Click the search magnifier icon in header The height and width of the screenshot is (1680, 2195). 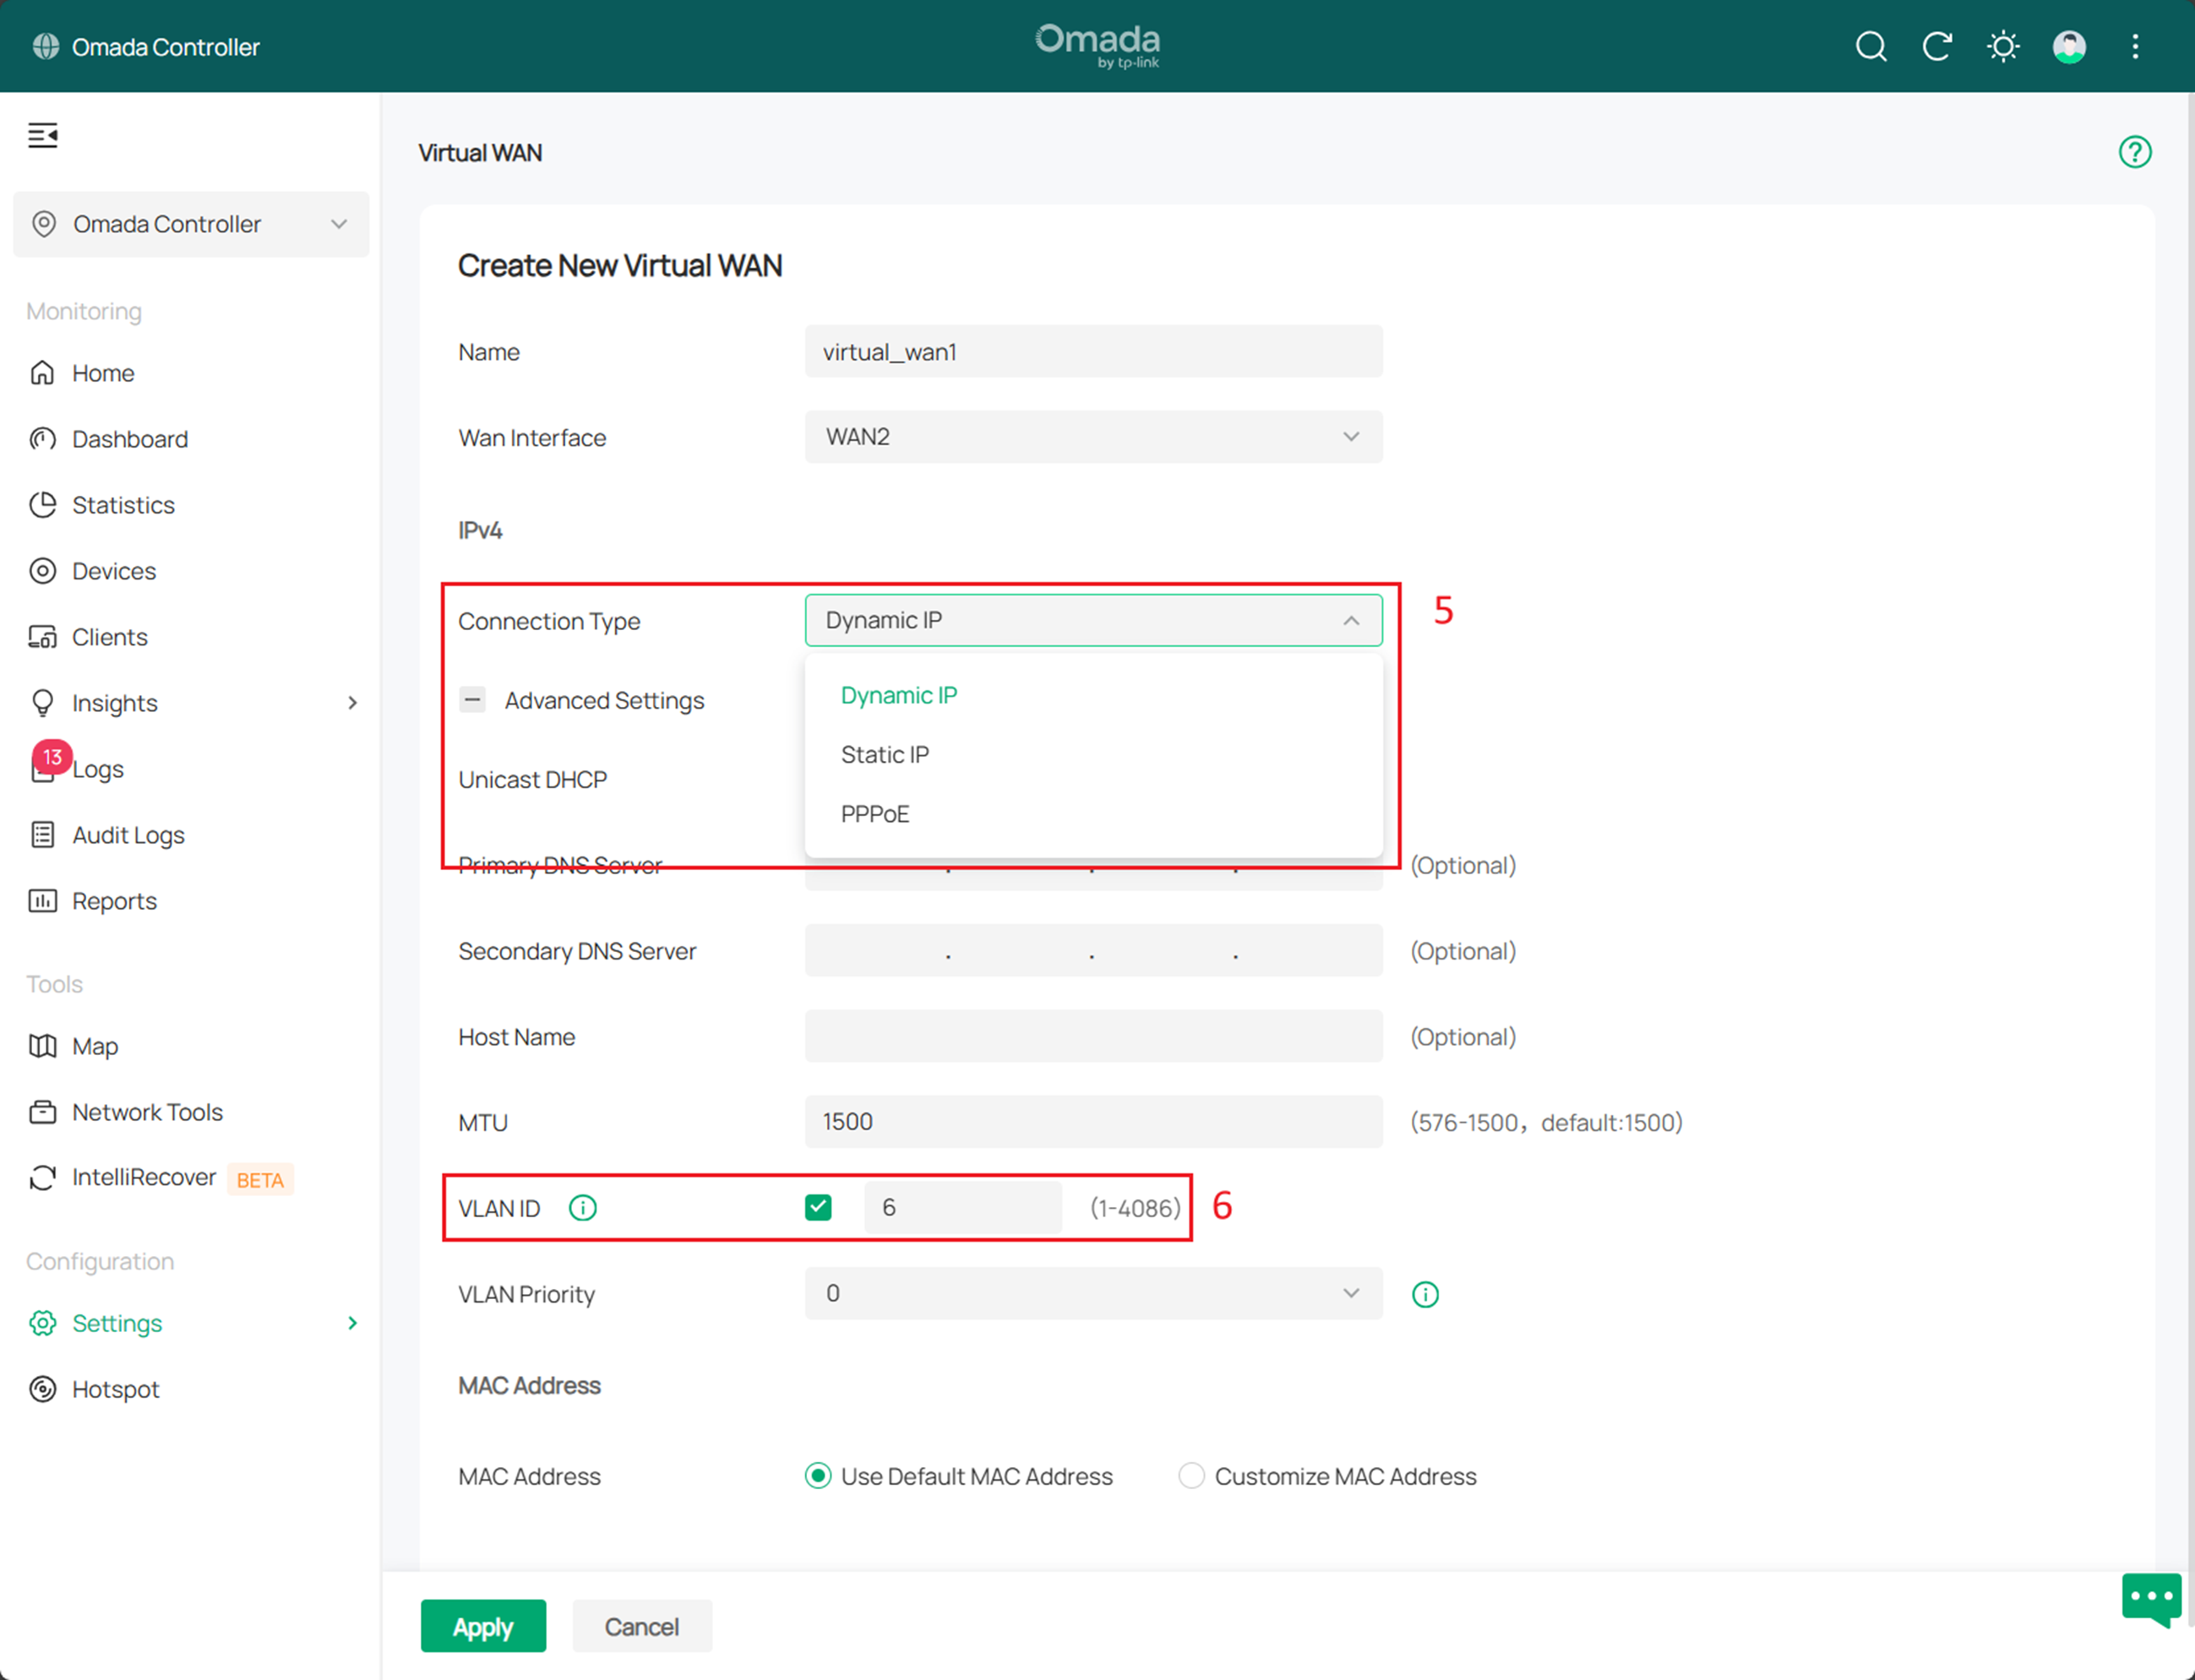(x=1871, y=47)
